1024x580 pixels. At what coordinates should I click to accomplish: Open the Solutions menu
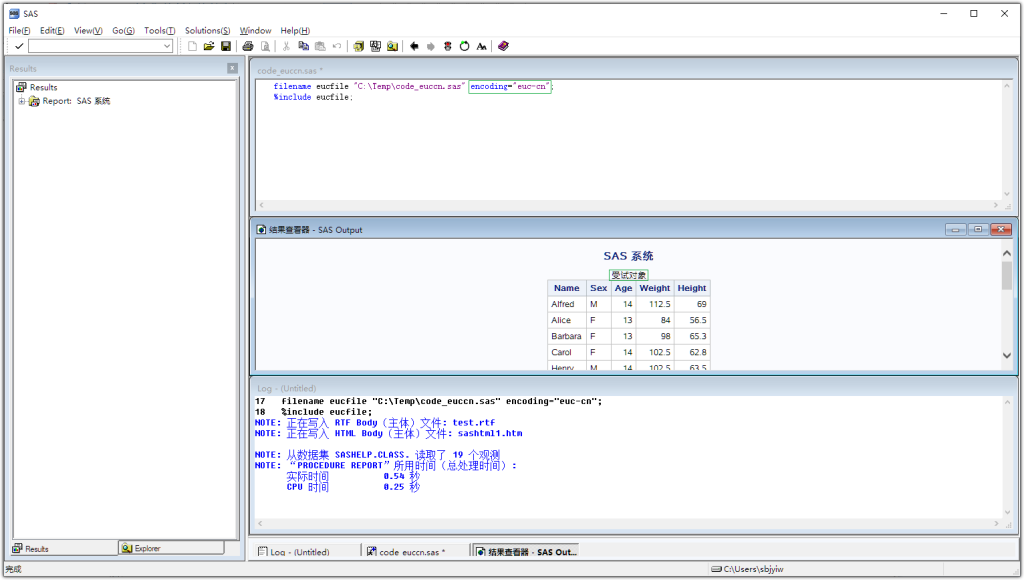click(206, 30)
